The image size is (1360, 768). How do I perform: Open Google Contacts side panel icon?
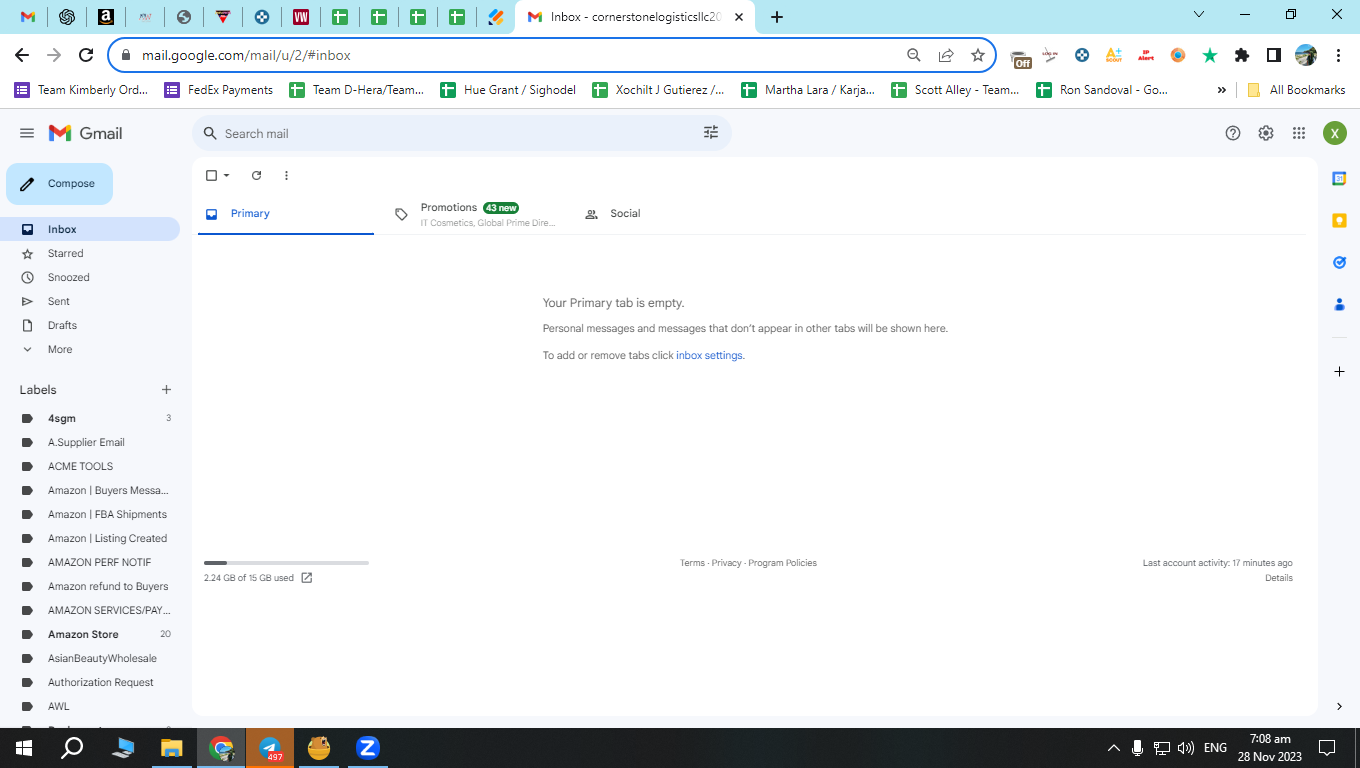[x=1339, y=304]
